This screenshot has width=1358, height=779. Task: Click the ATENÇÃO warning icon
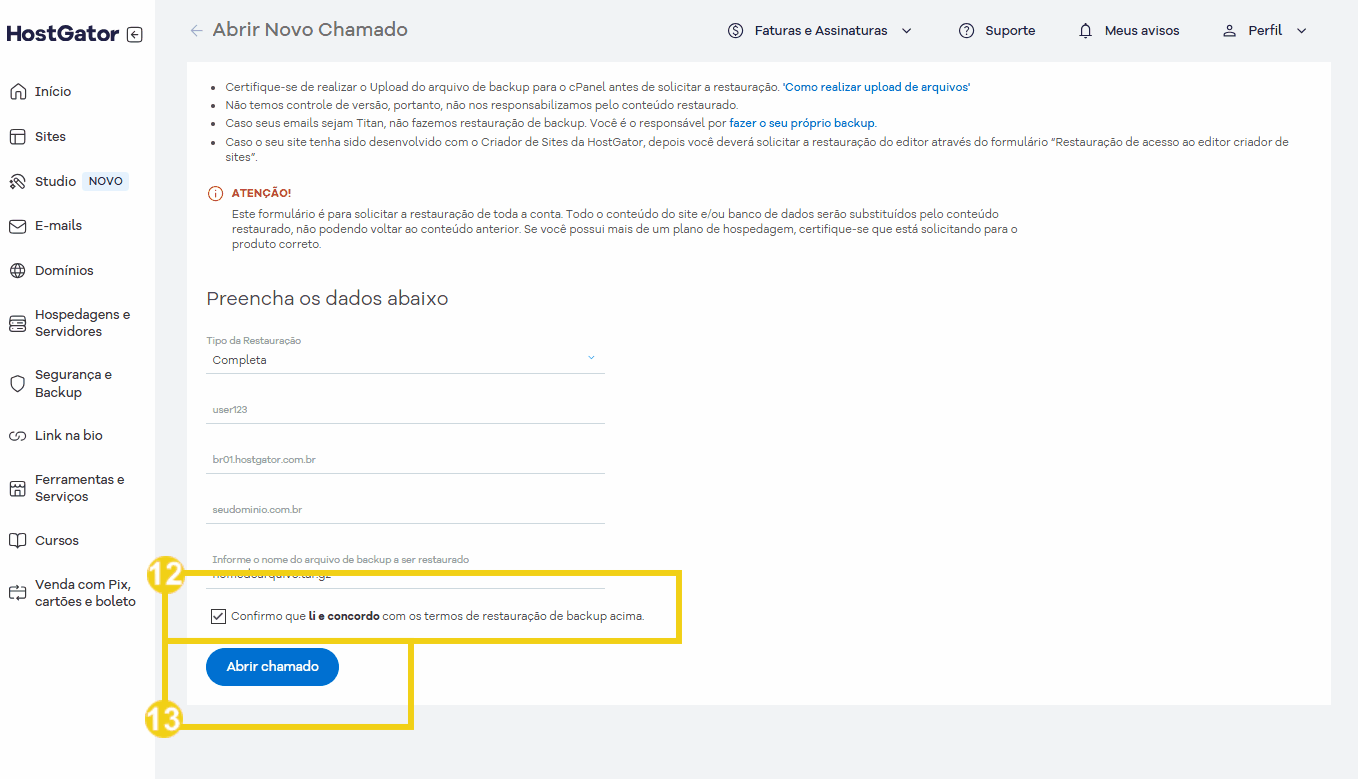[x=215, y=194]
